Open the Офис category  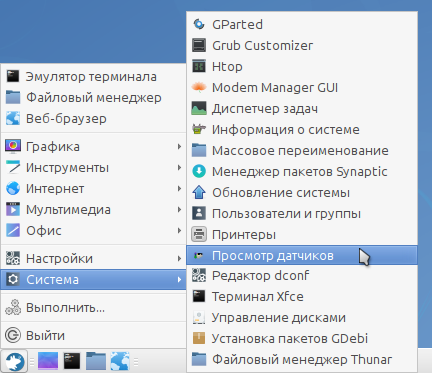pyautogui.click(x=93, y=231)
